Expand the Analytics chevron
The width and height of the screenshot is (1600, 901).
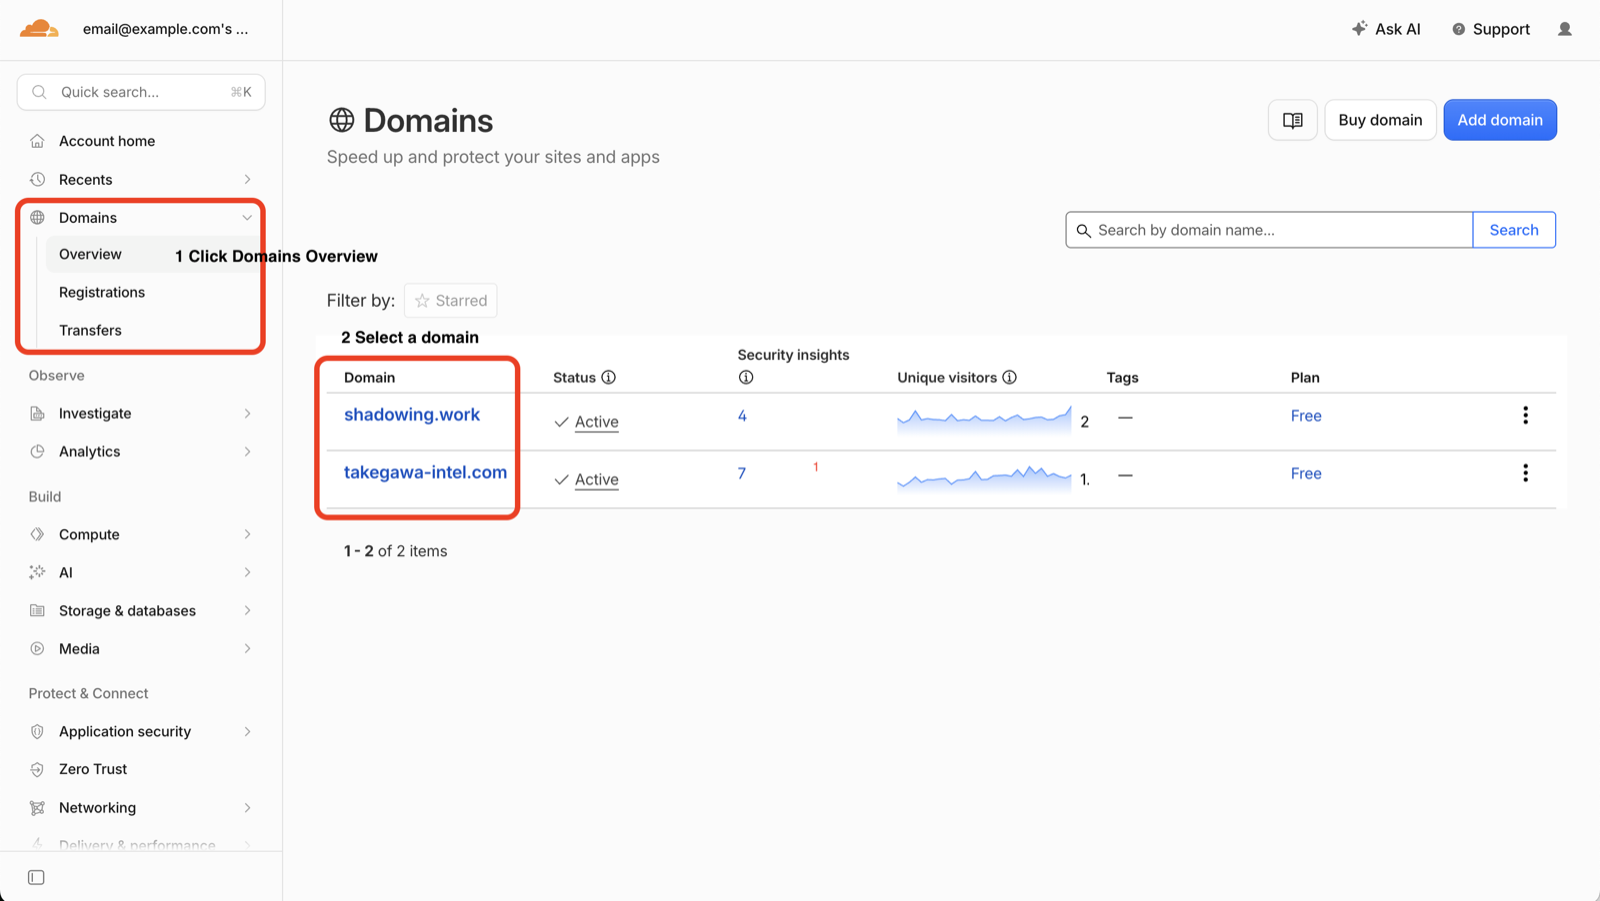click(x=247, y=451)
